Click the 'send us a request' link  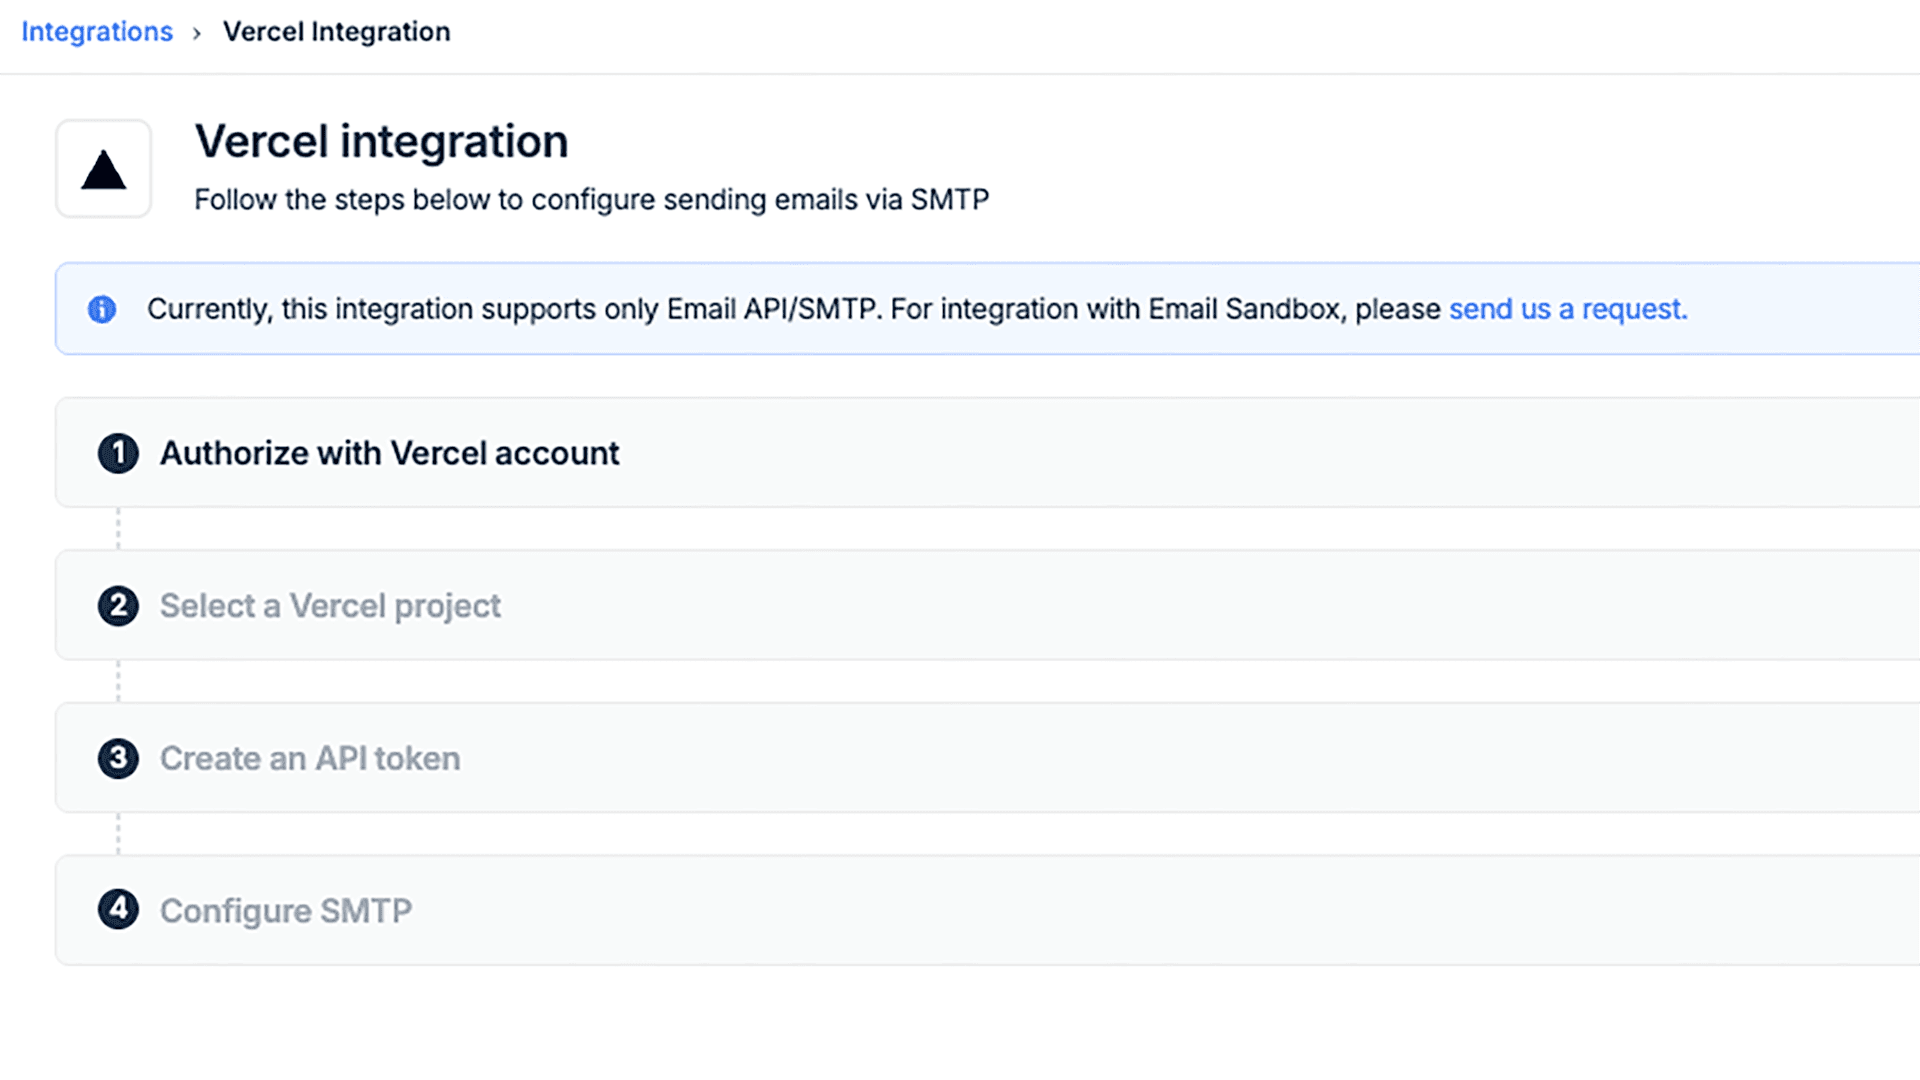[x=1567, y=309]
